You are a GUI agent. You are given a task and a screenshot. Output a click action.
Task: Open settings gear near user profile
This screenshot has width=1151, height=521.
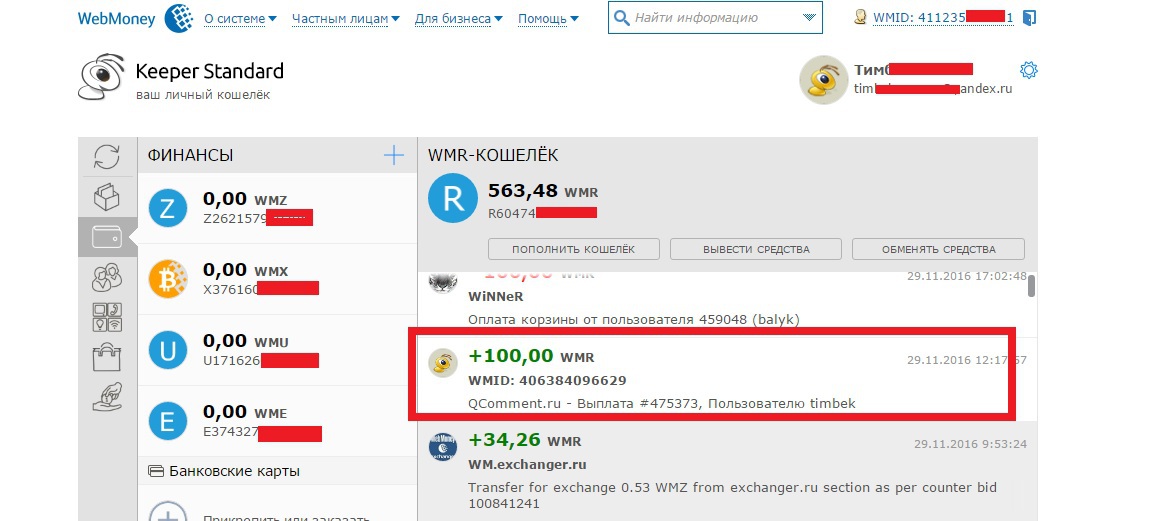click(1029, 70)
